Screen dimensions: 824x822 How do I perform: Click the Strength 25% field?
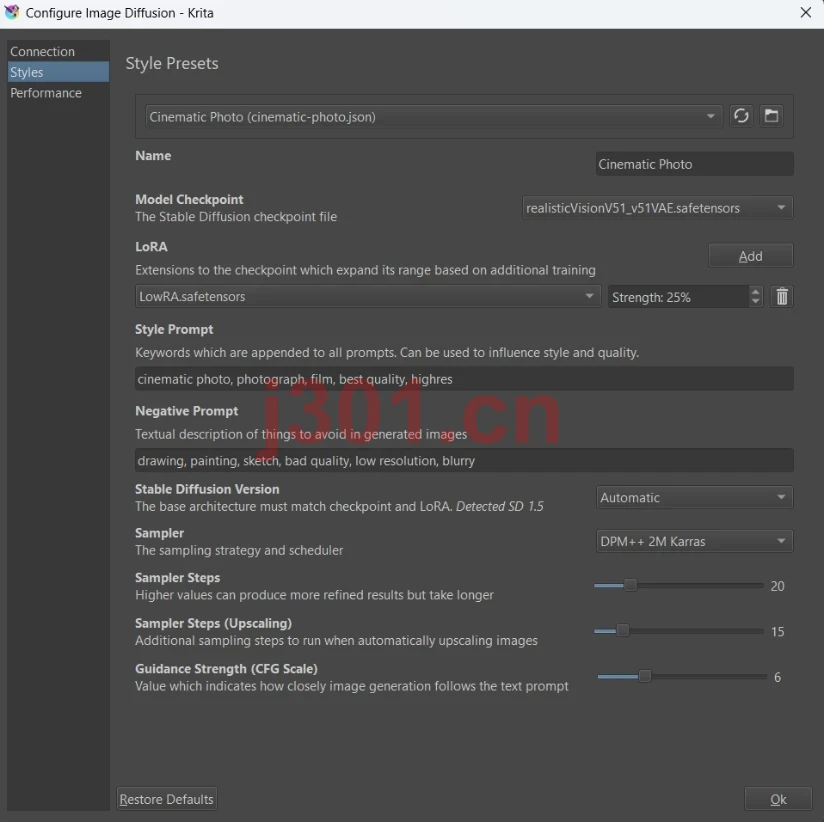pos(678,297)
